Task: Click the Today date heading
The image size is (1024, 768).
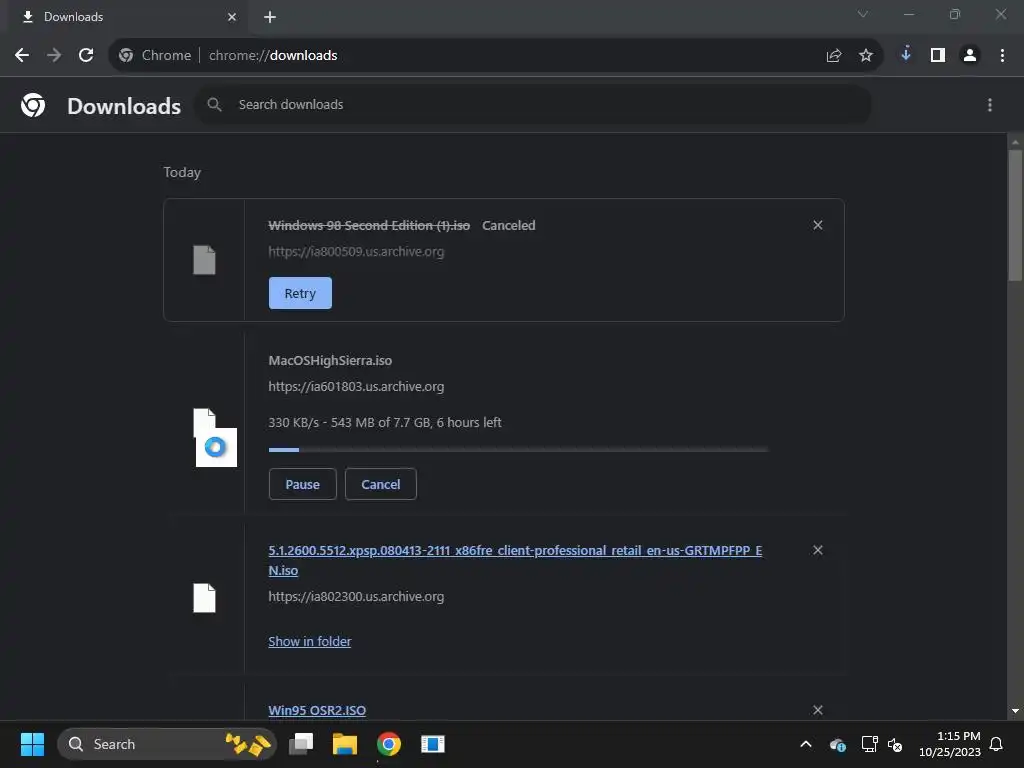Action: tap(182, 172)
